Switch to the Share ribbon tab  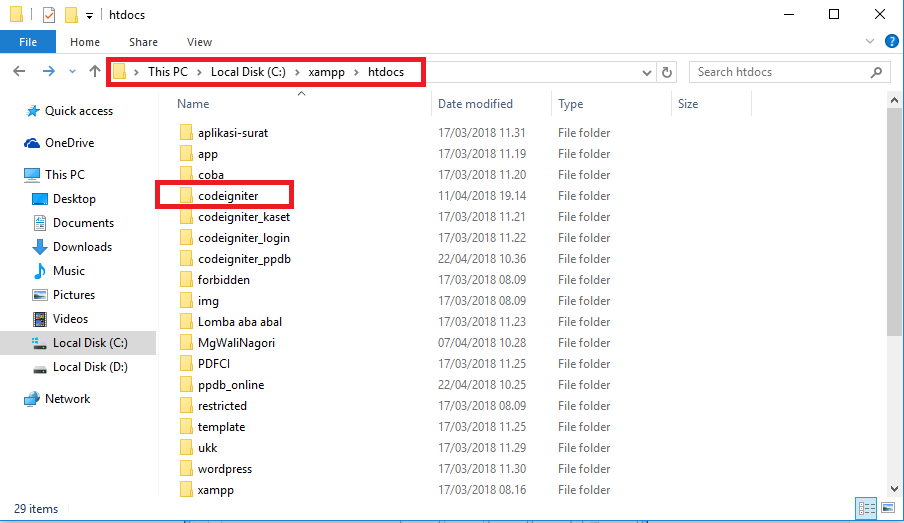coord(143,42)
